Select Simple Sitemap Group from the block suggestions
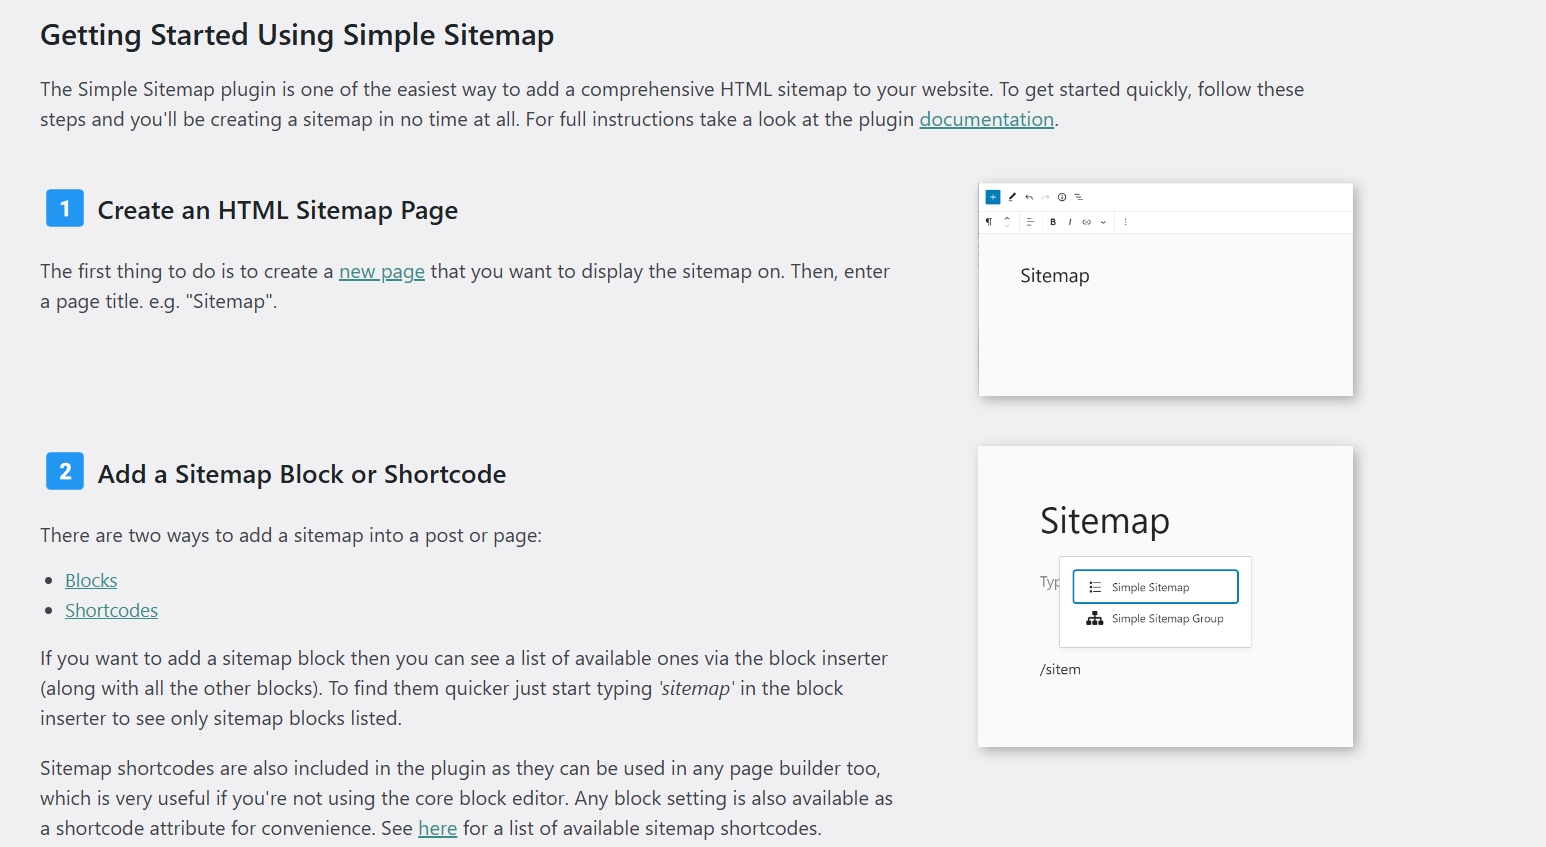 coord(1165,618)
